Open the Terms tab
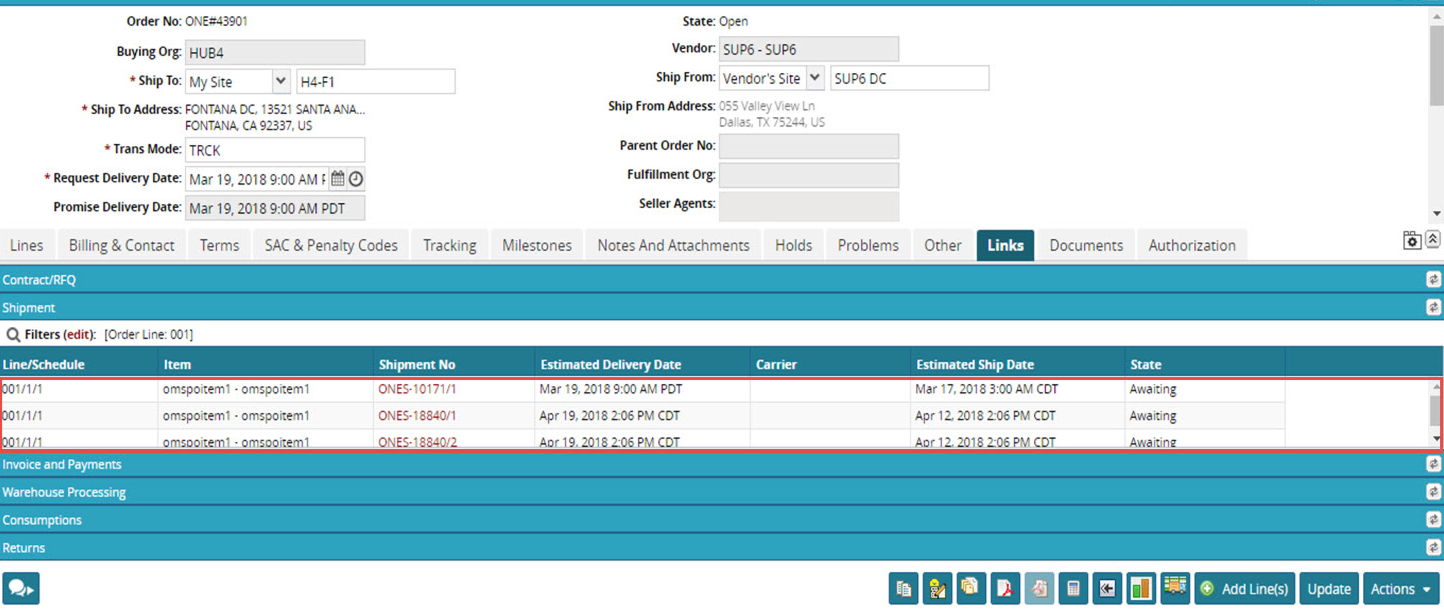This screenshot has height=610, width=1444. pos(219,245)
